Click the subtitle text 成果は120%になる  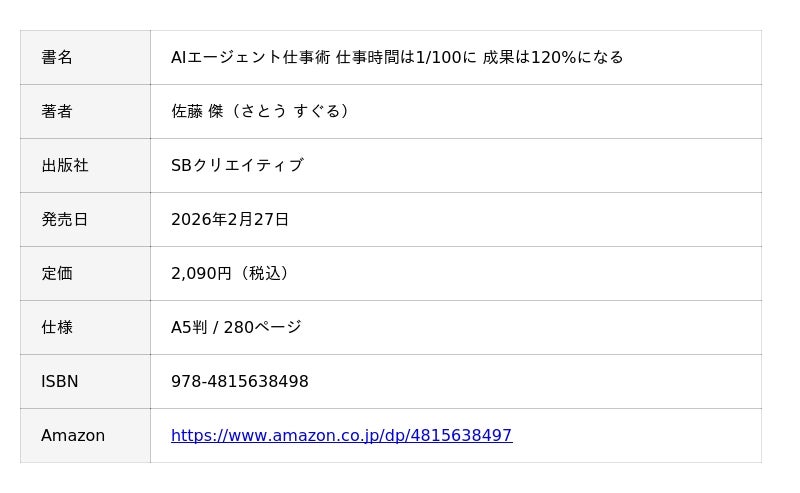point(553,58)
